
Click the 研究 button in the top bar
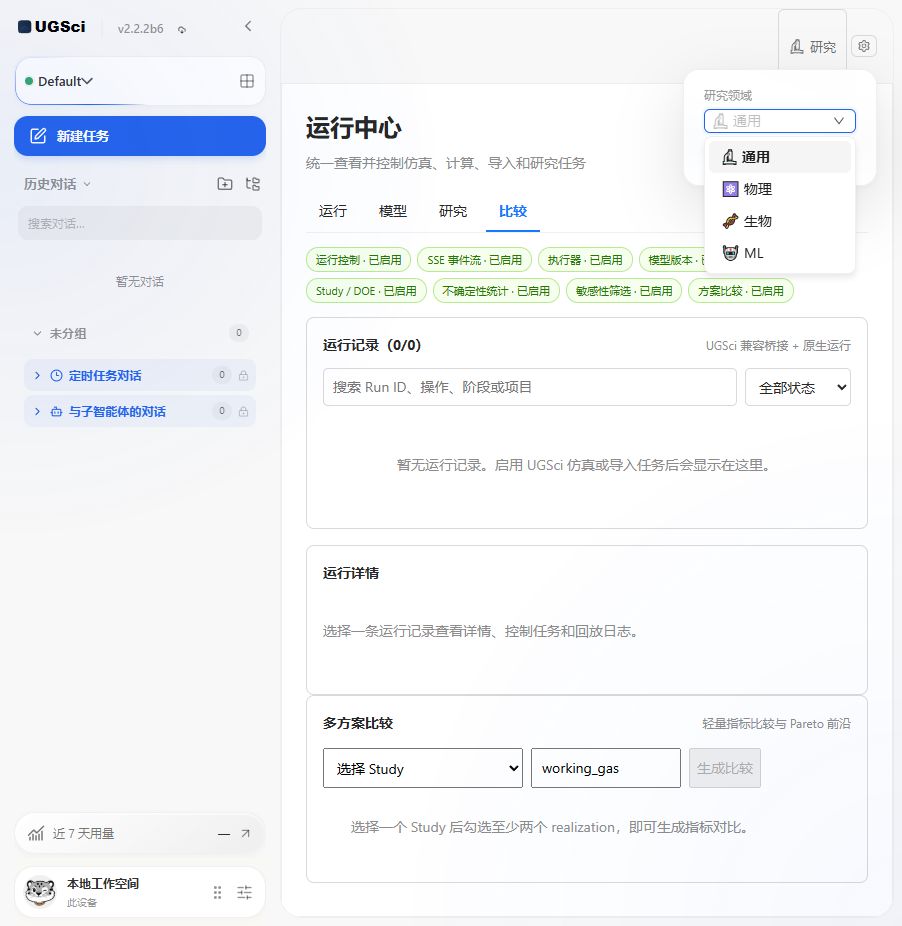[x=813, y=47]
